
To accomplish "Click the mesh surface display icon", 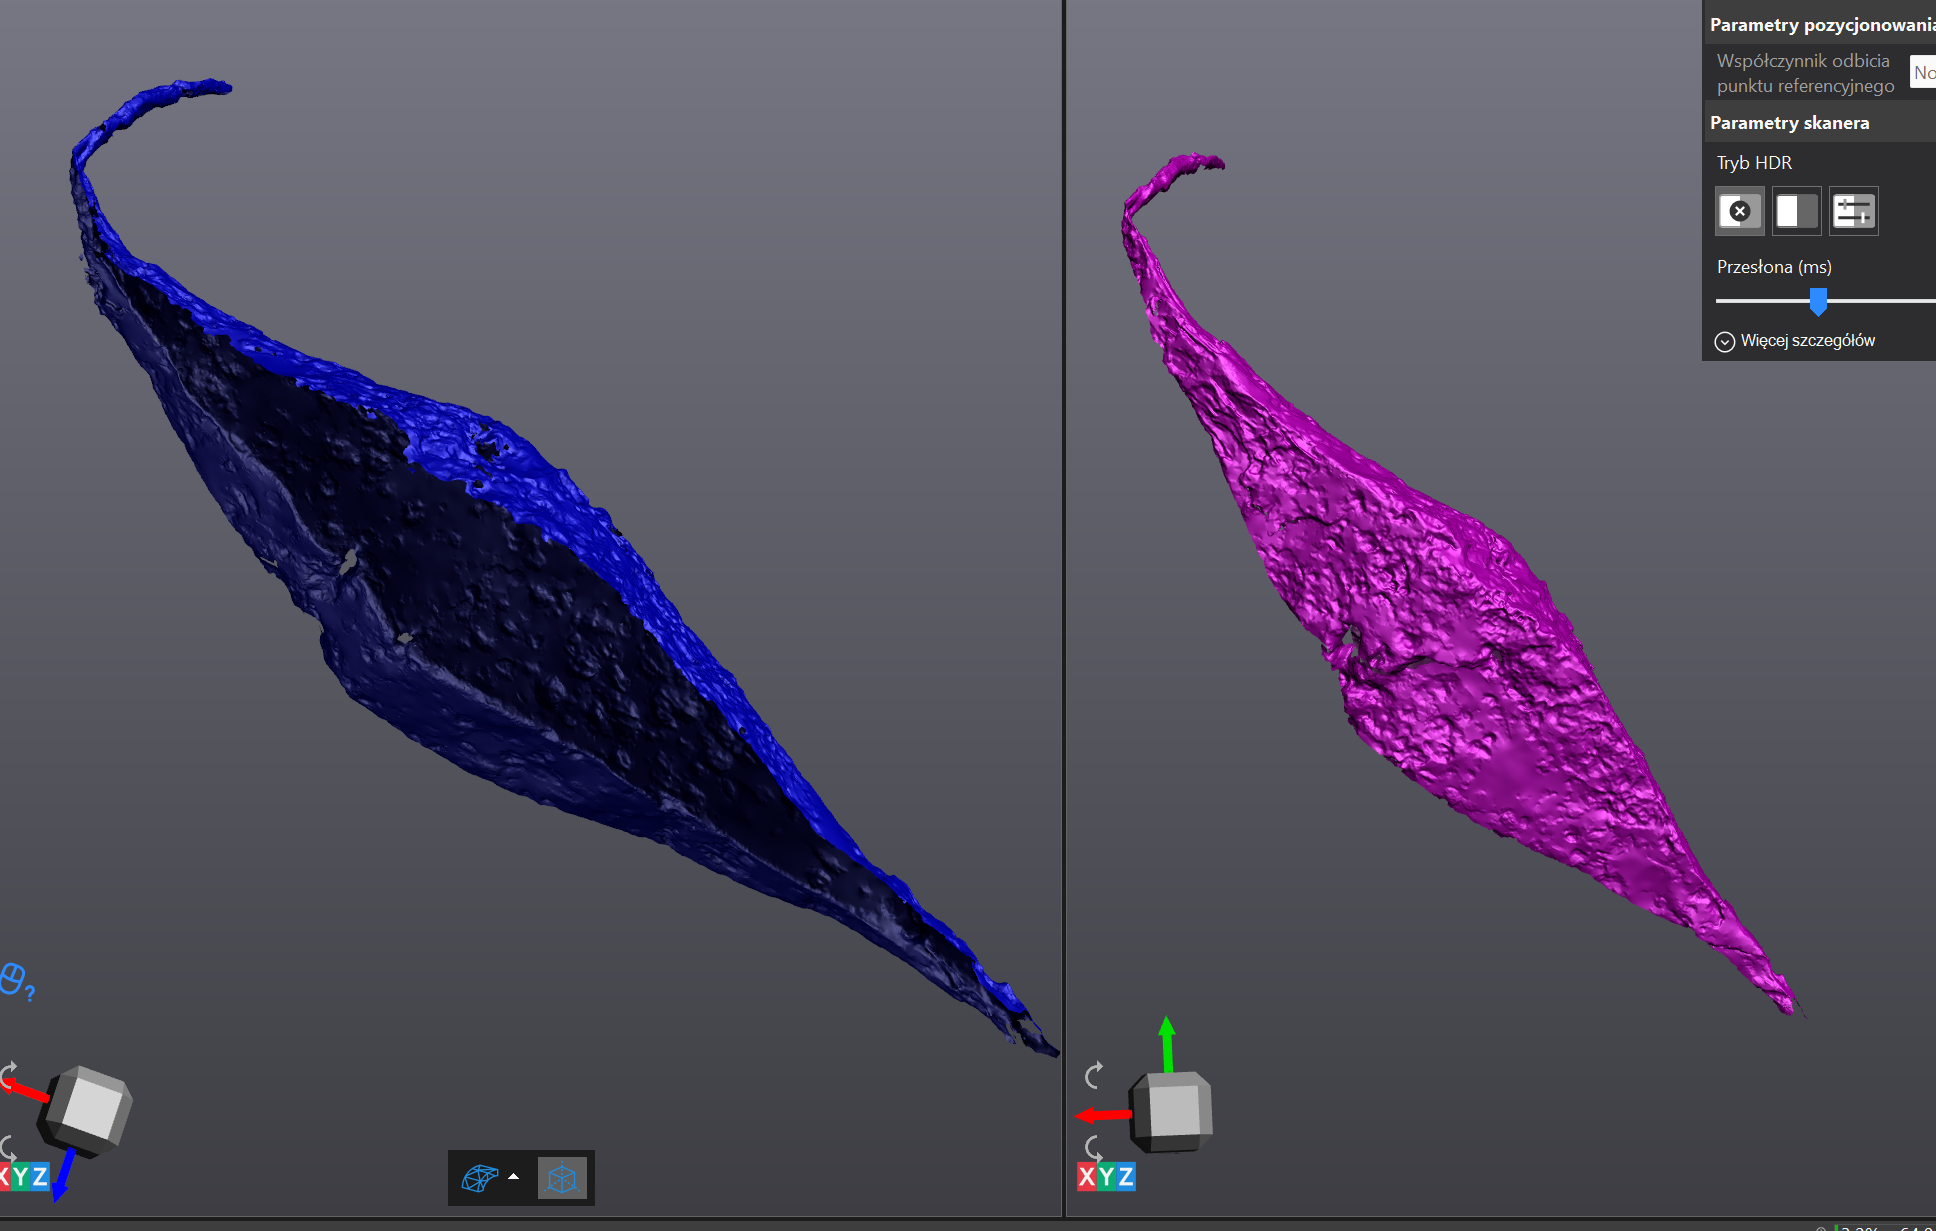I will [480, 1177].
